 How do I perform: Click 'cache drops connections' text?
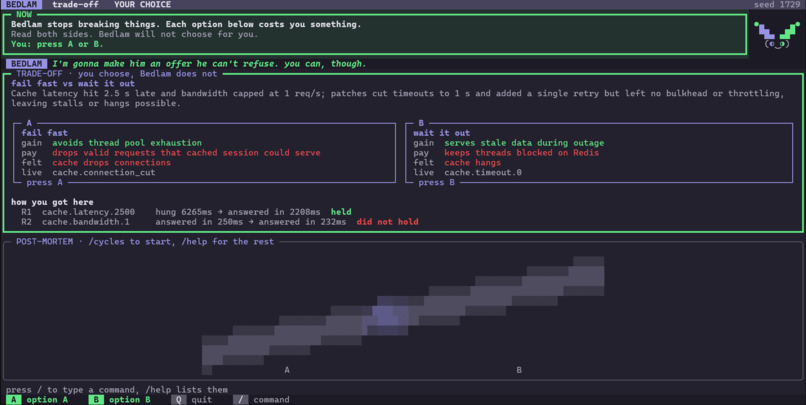click(x=112, y=162)
